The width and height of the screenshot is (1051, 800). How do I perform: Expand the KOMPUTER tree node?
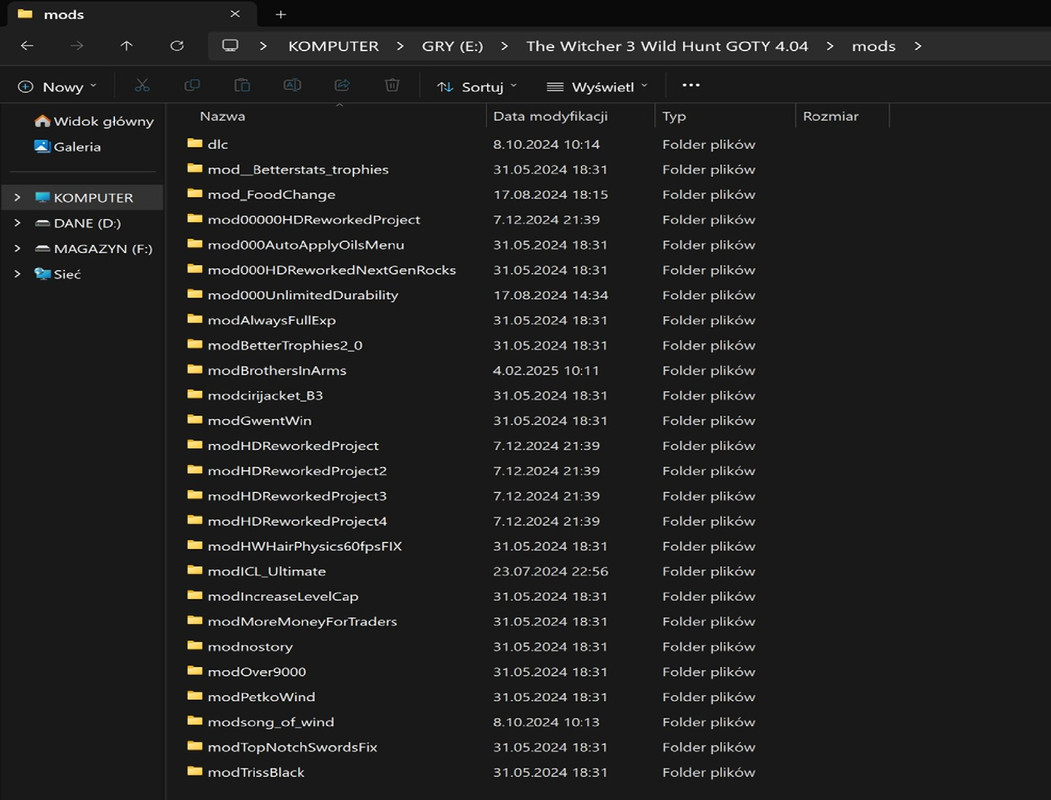[x=17, y=198]
